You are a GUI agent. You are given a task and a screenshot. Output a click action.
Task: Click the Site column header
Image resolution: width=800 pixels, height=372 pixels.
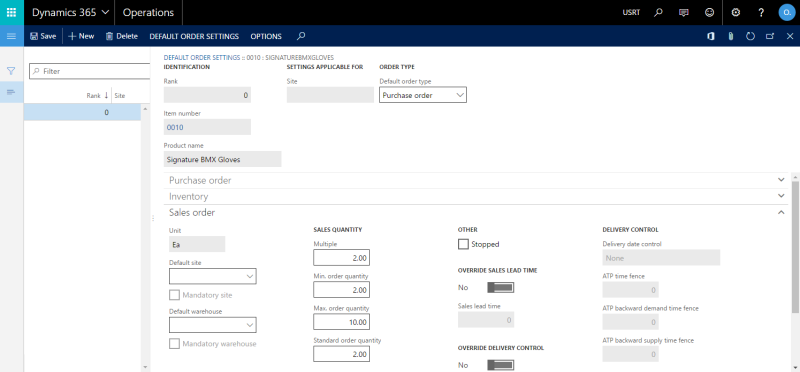click(x=120, y=95)
